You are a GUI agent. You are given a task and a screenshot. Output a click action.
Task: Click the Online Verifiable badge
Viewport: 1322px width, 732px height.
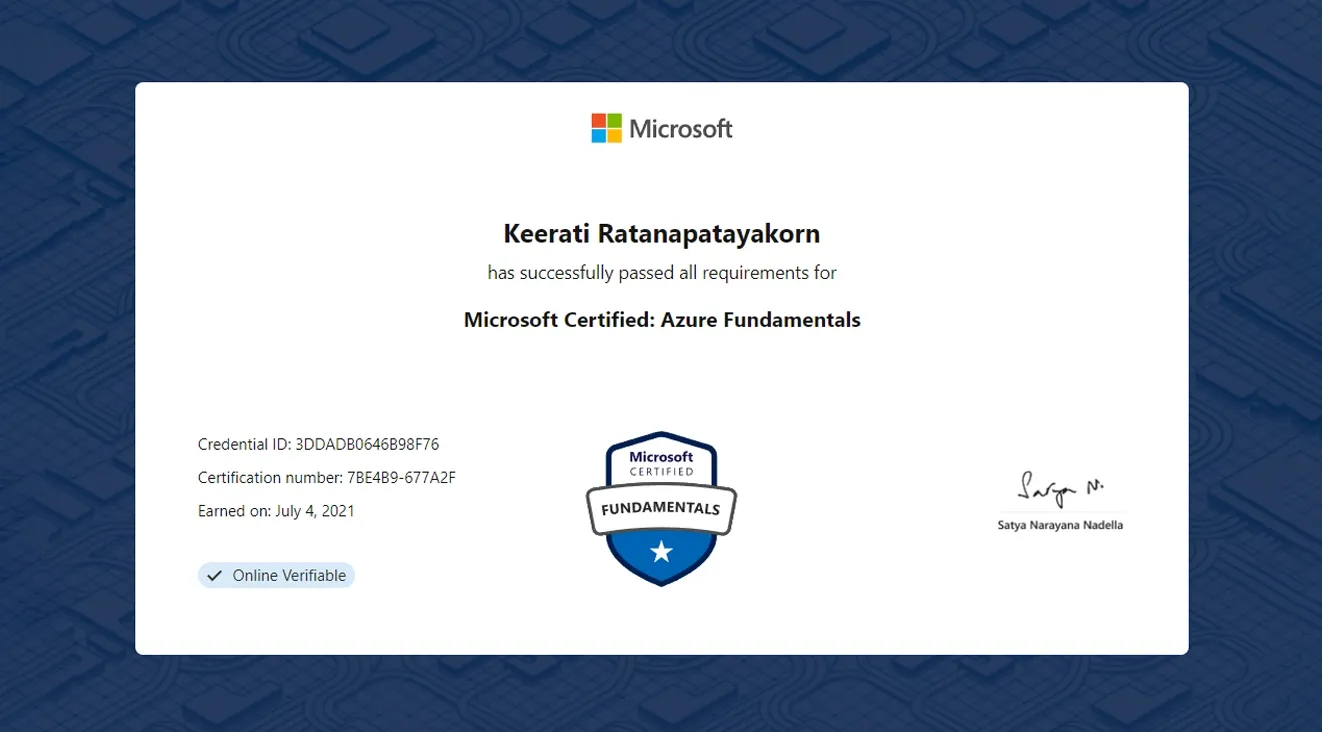point(276,575)
